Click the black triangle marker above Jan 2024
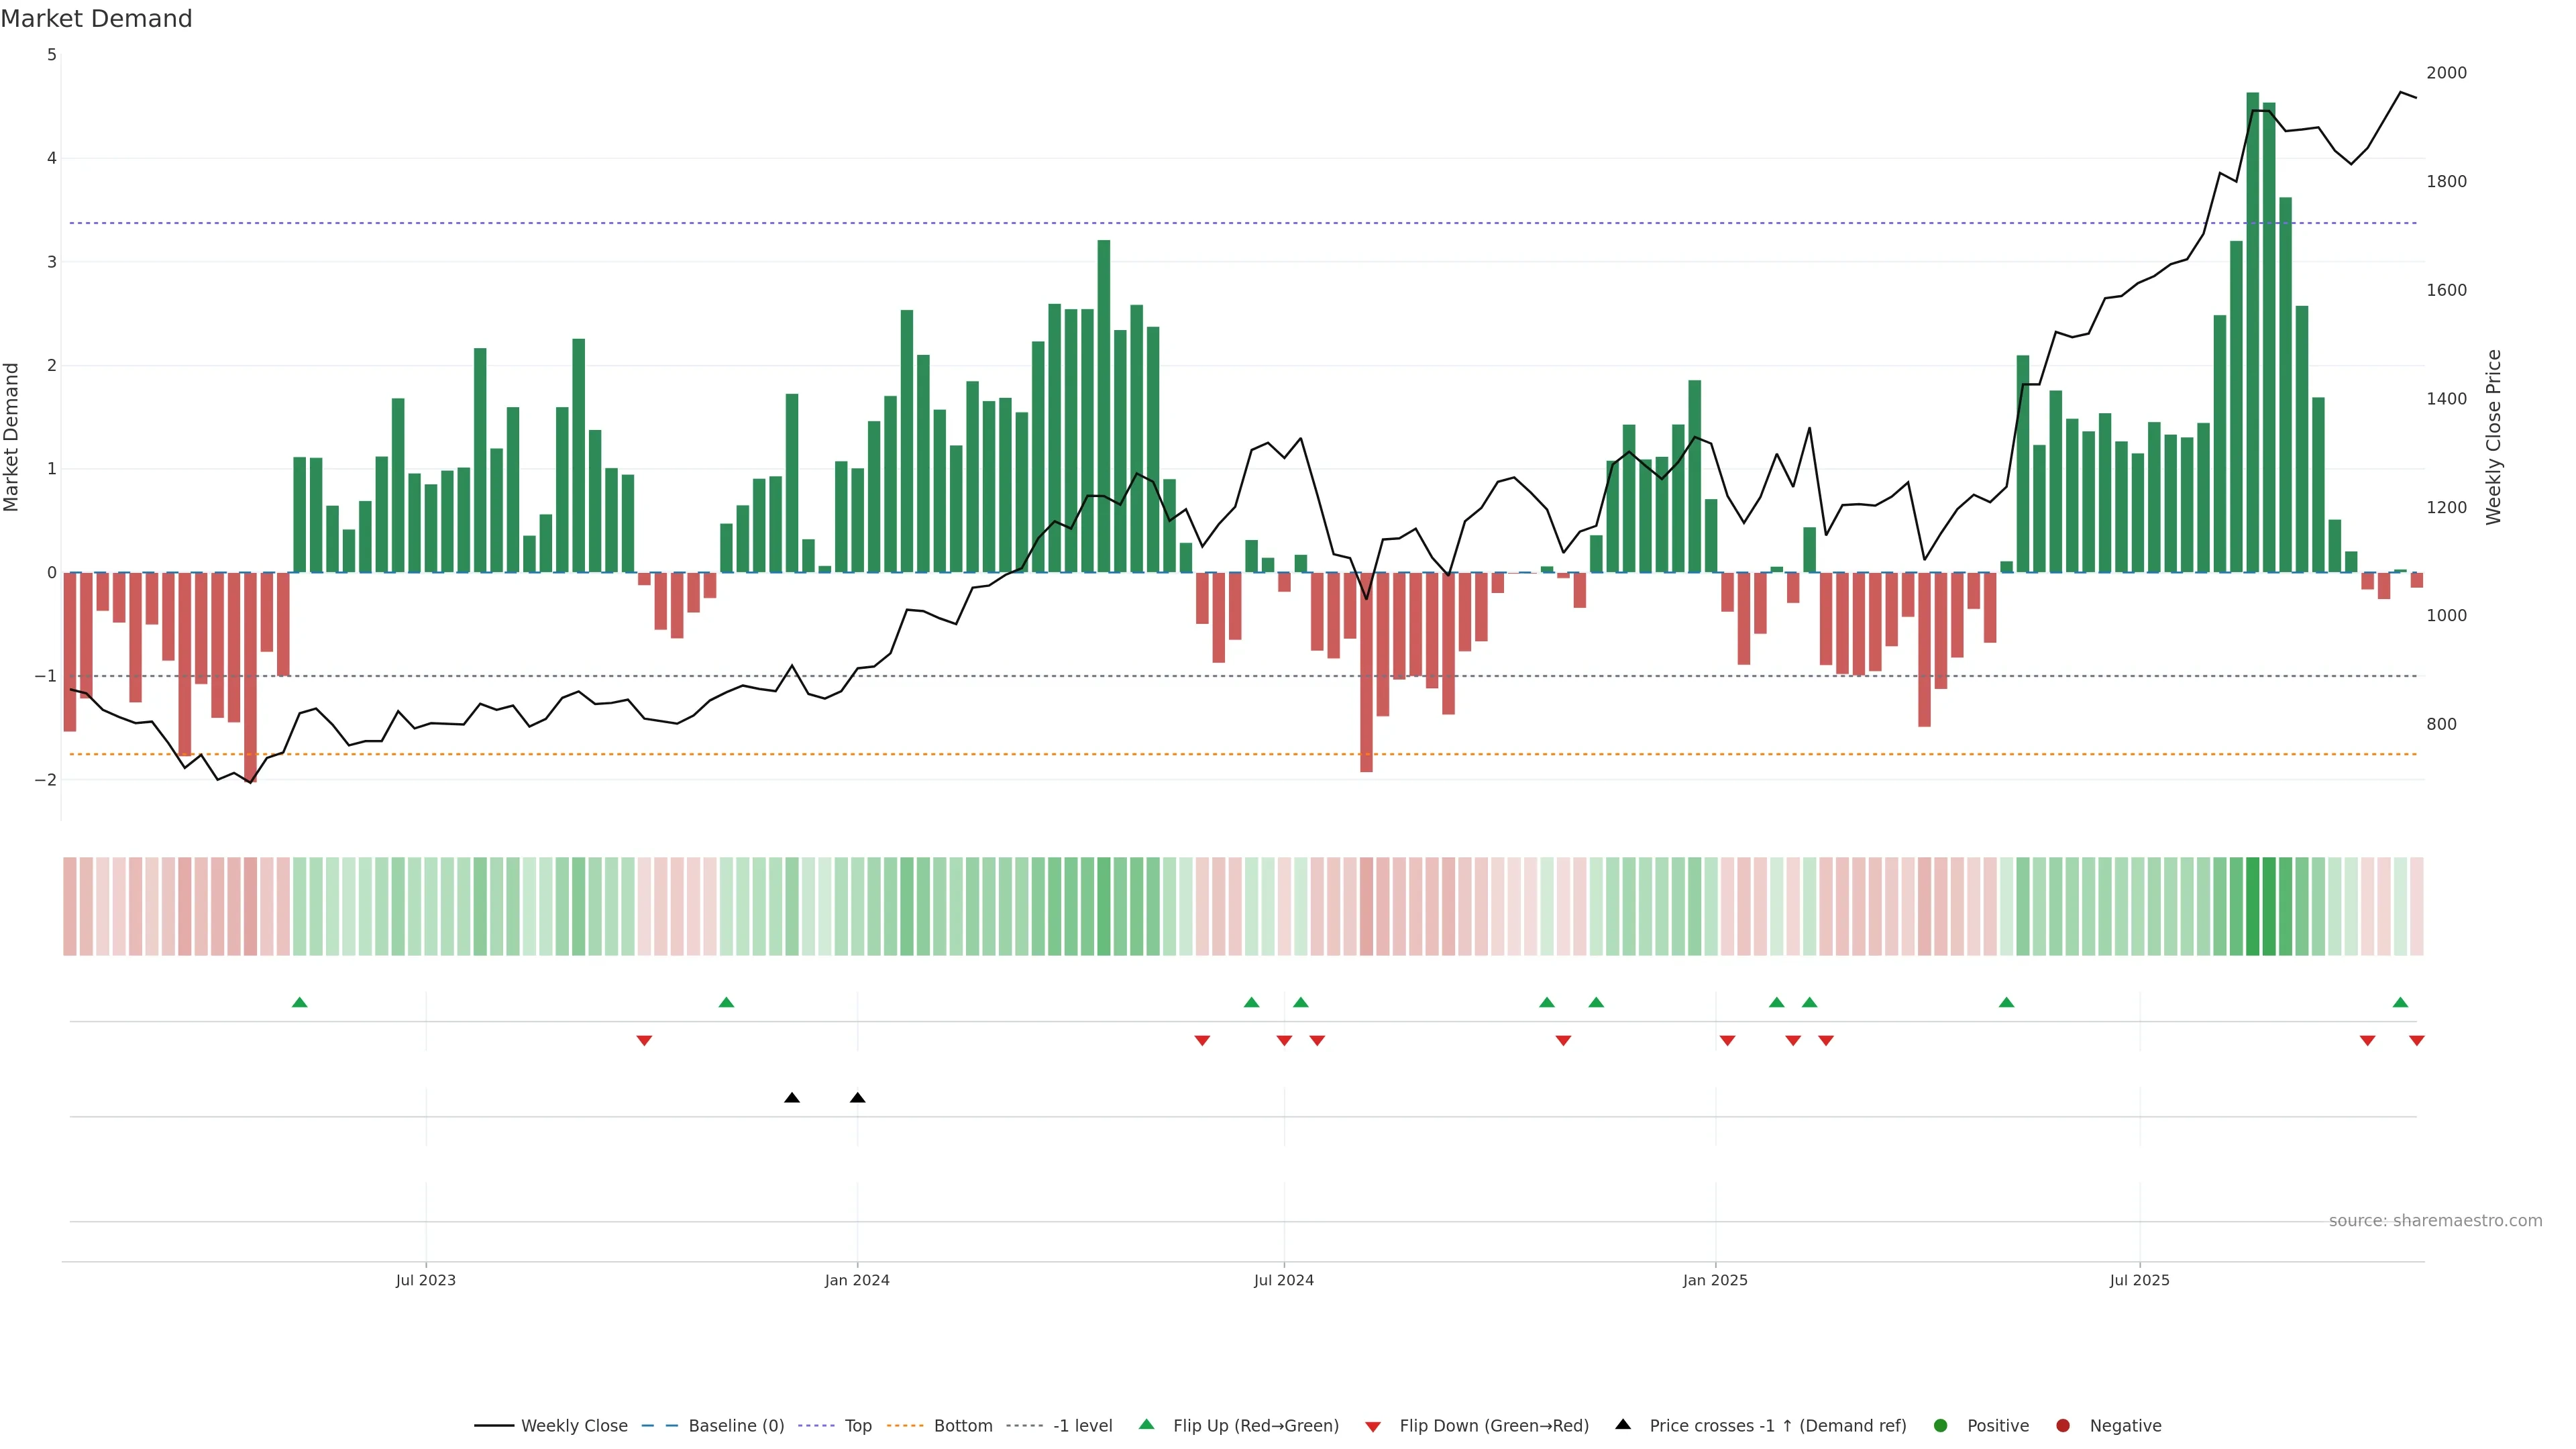Viewport: 2576px width, 1449px height. click(x=857, y=1098)
